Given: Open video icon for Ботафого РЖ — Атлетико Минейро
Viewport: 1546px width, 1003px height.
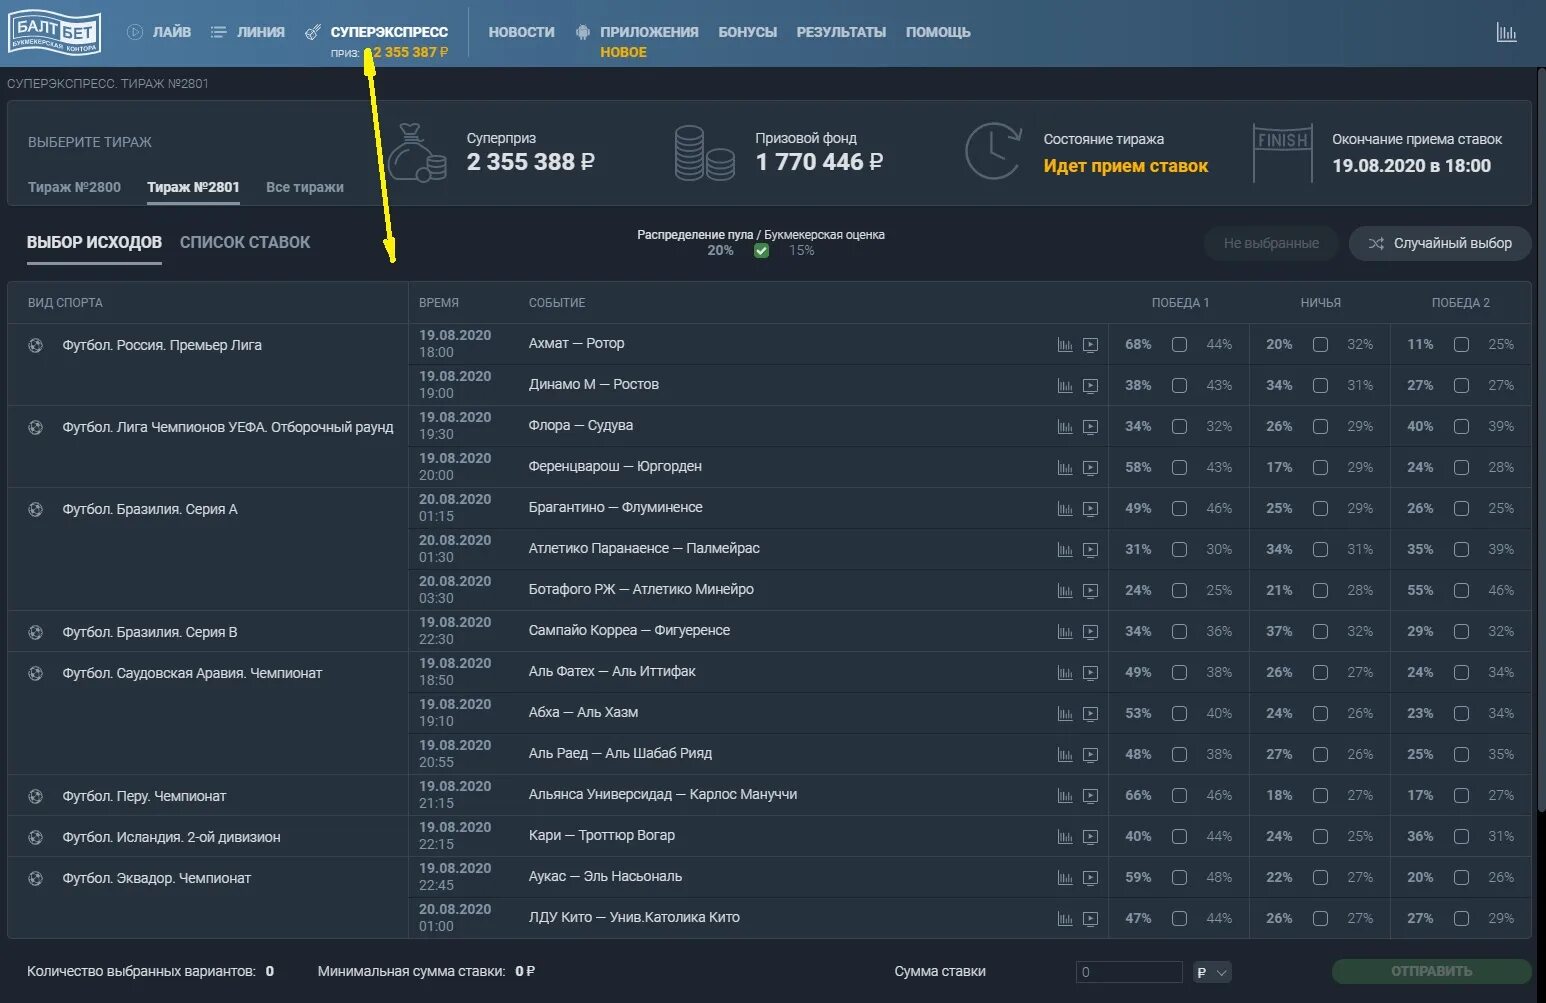Looking at the screenshot, I should click(1090, 591).
